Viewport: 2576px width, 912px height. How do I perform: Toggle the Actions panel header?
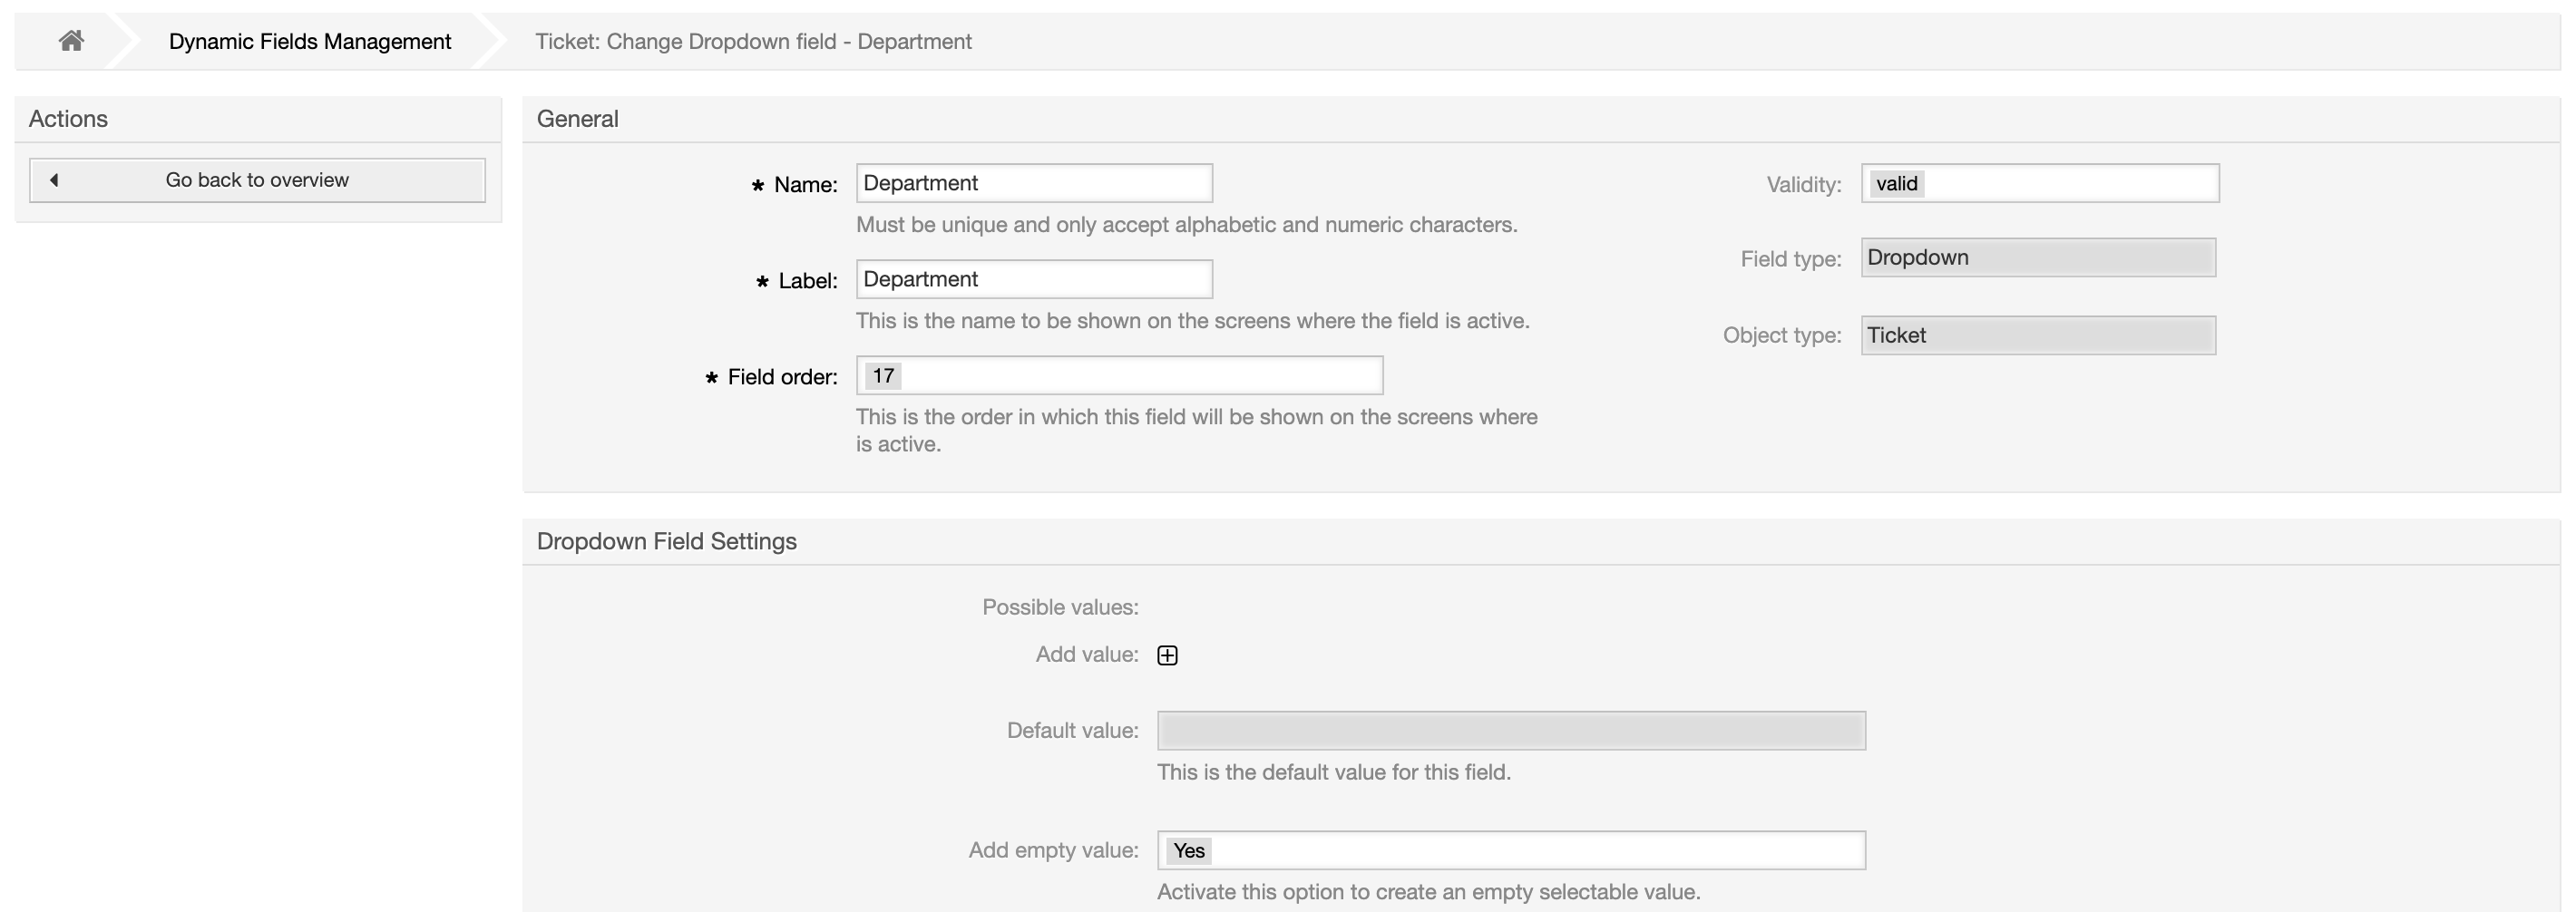(x=68, y=119)
